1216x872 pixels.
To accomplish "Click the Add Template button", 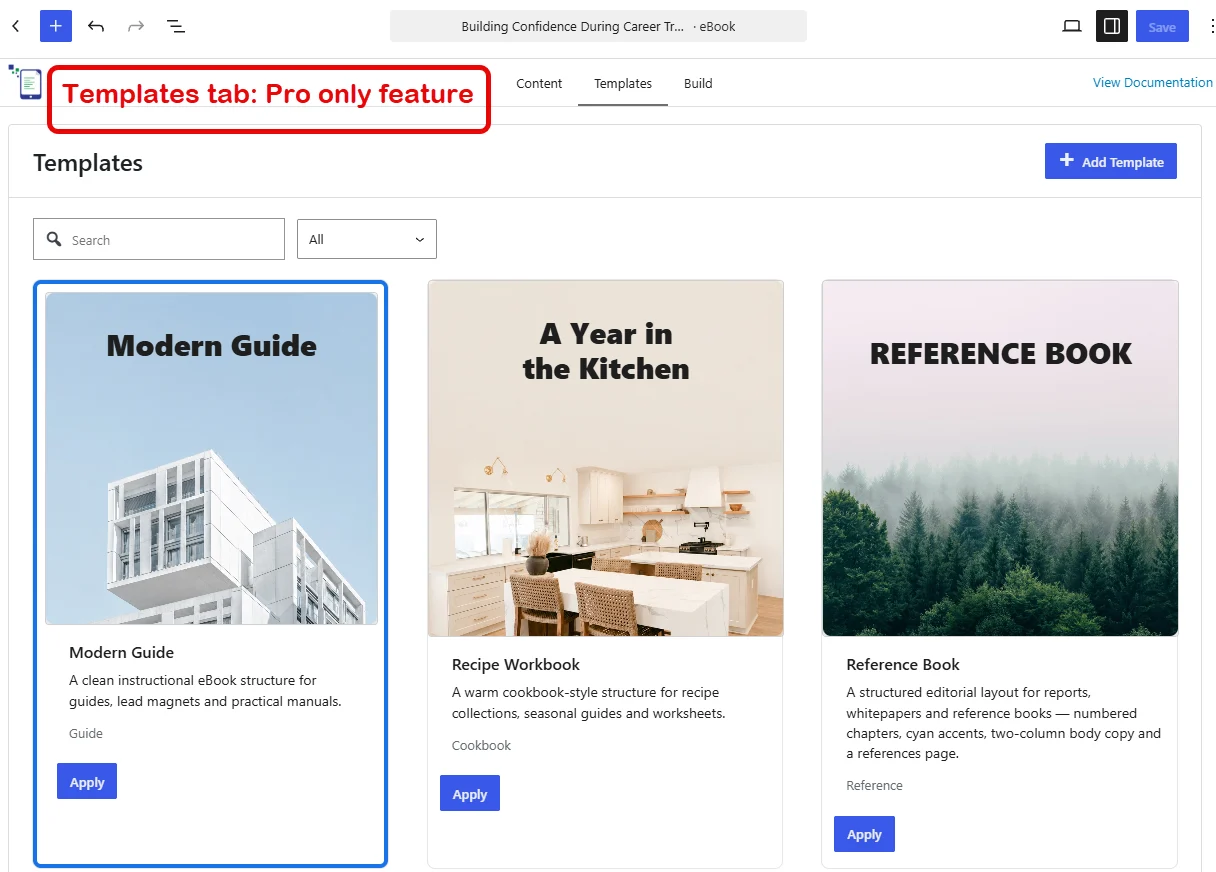I will pyautogui.click(x=1111, y=161).
